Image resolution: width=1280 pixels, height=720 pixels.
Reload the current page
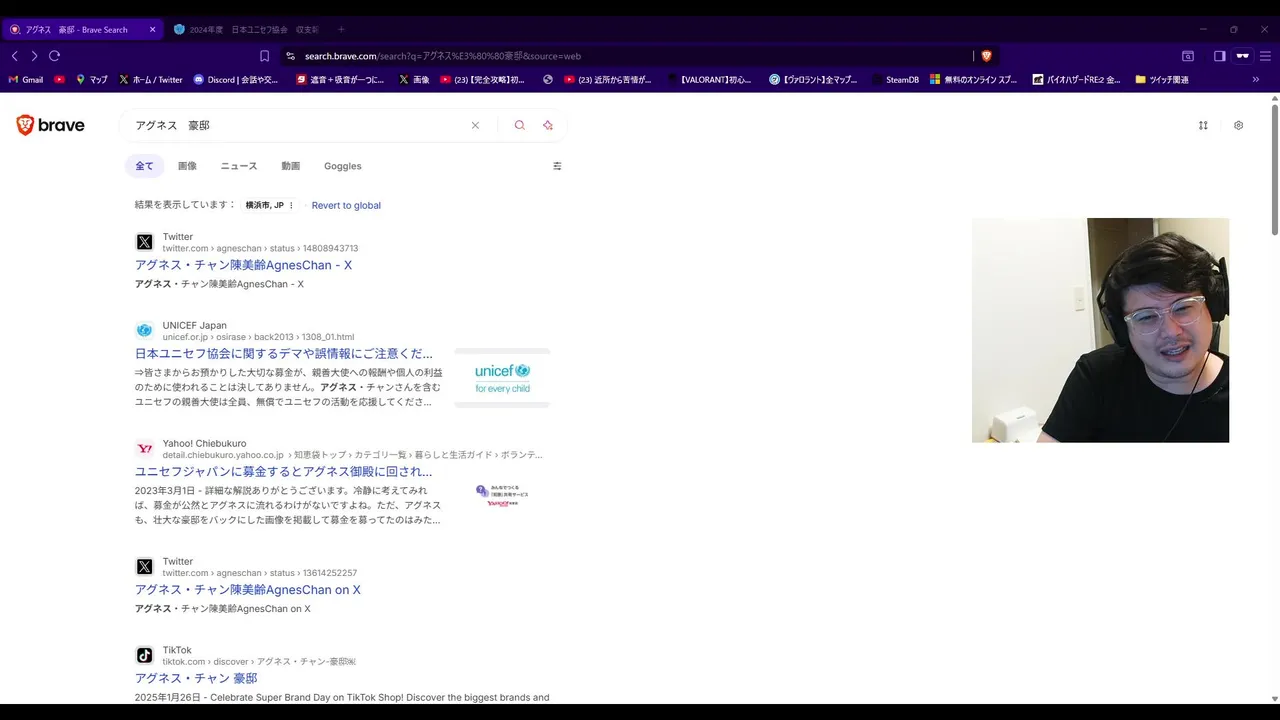click(54, 56)
